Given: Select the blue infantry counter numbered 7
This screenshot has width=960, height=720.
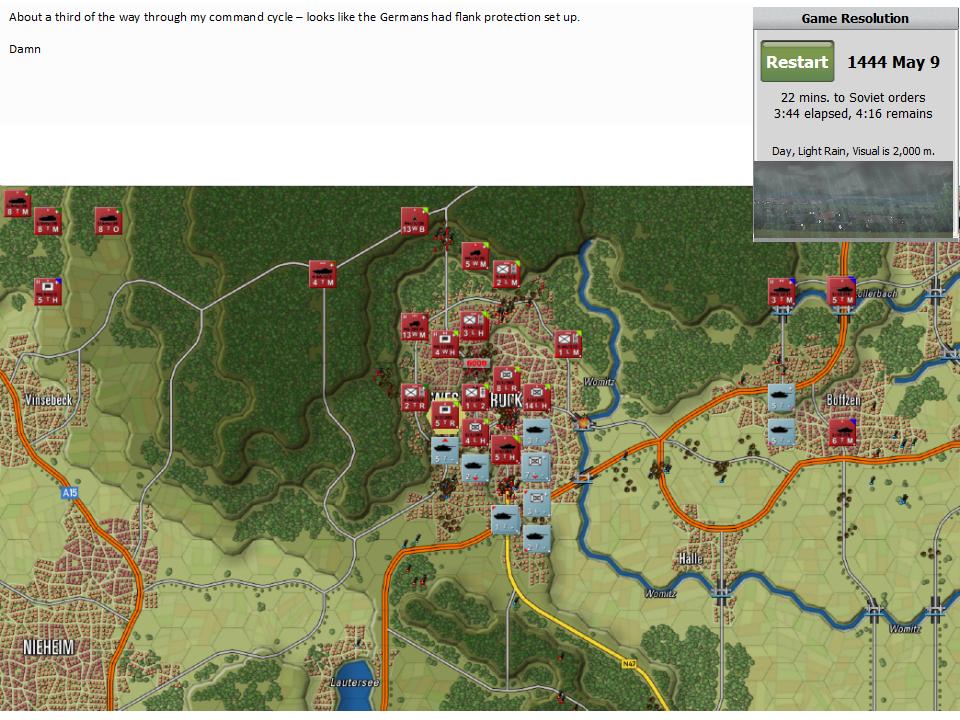Looking at the screenshot, I should click(x=536, y=467).
